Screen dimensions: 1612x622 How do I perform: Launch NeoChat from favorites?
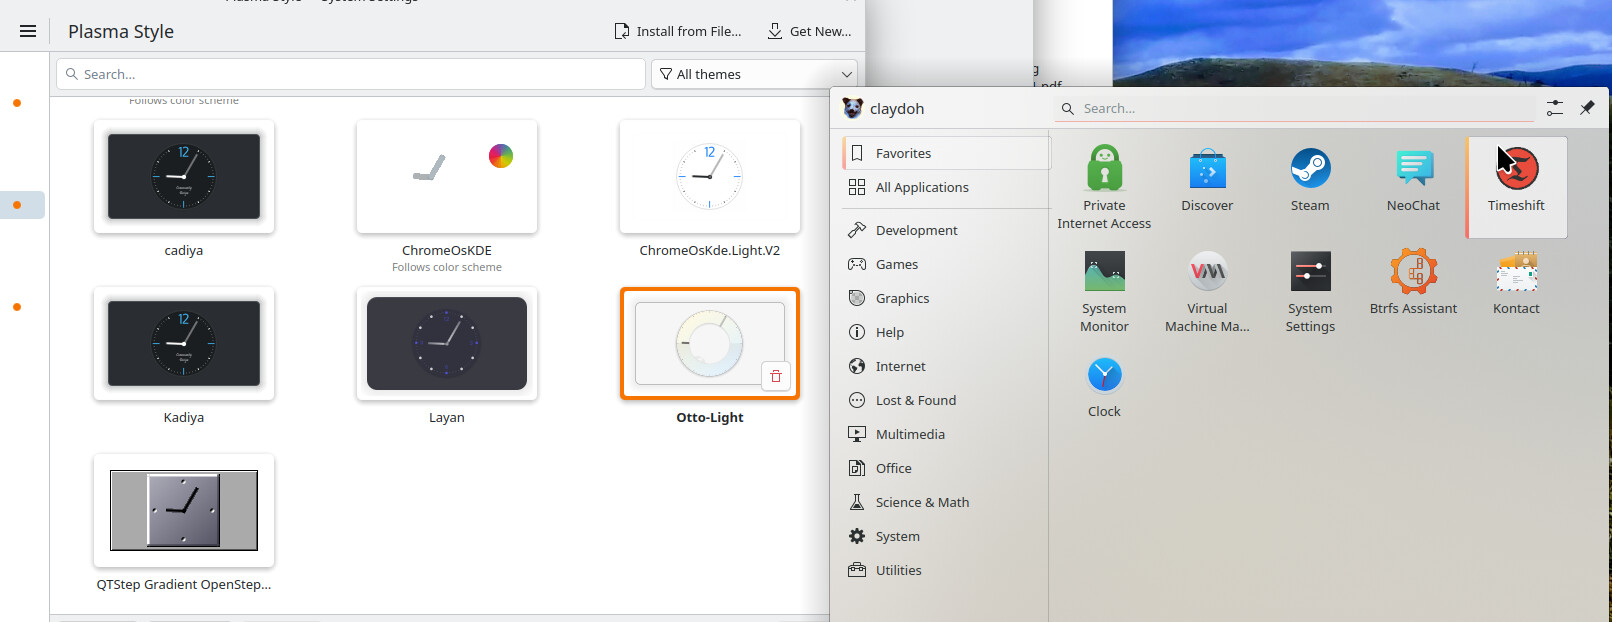tap(1413, 169)
